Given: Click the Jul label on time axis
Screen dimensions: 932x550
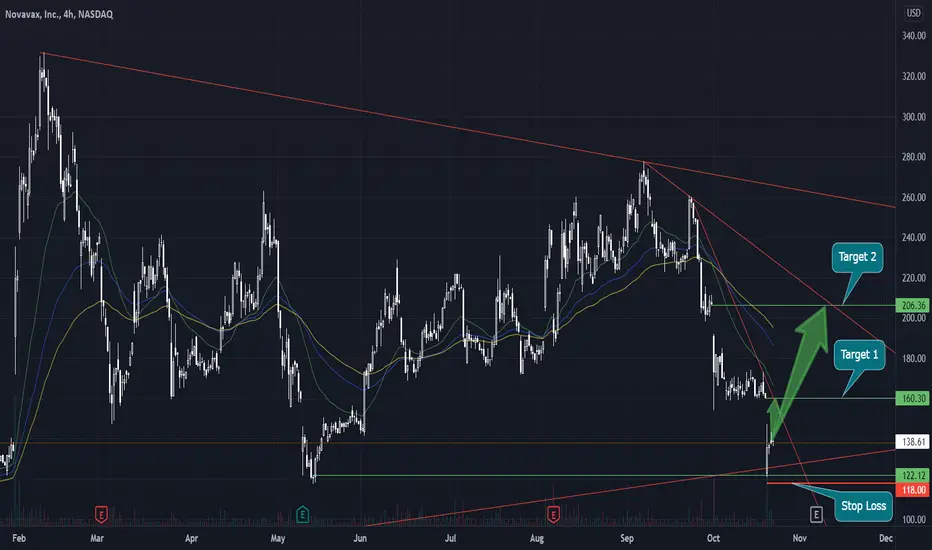Looking at the screenshot, I should pyautogui.click(x=451, y=538).
